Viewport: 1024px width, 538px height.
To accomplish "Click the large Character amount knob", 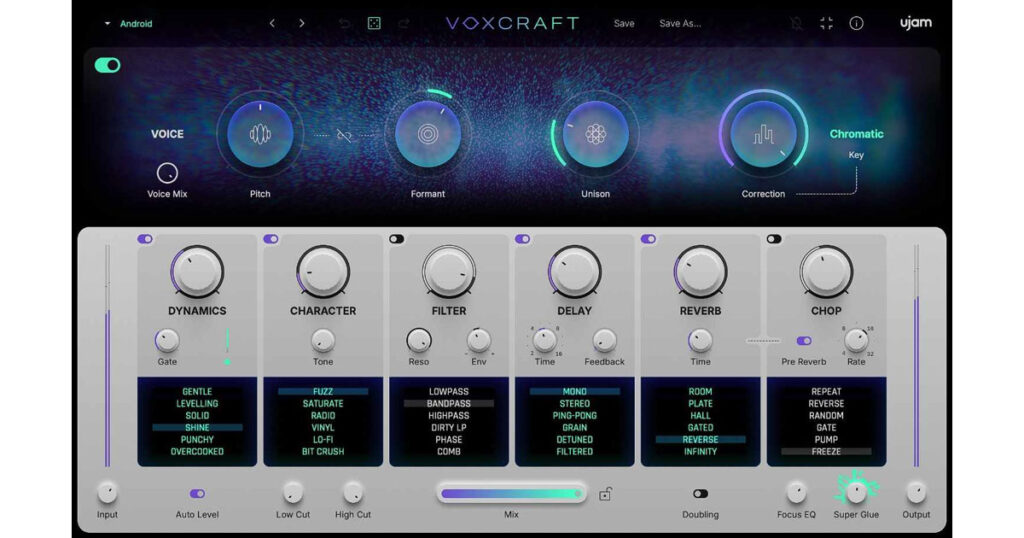I will point(323,272).
